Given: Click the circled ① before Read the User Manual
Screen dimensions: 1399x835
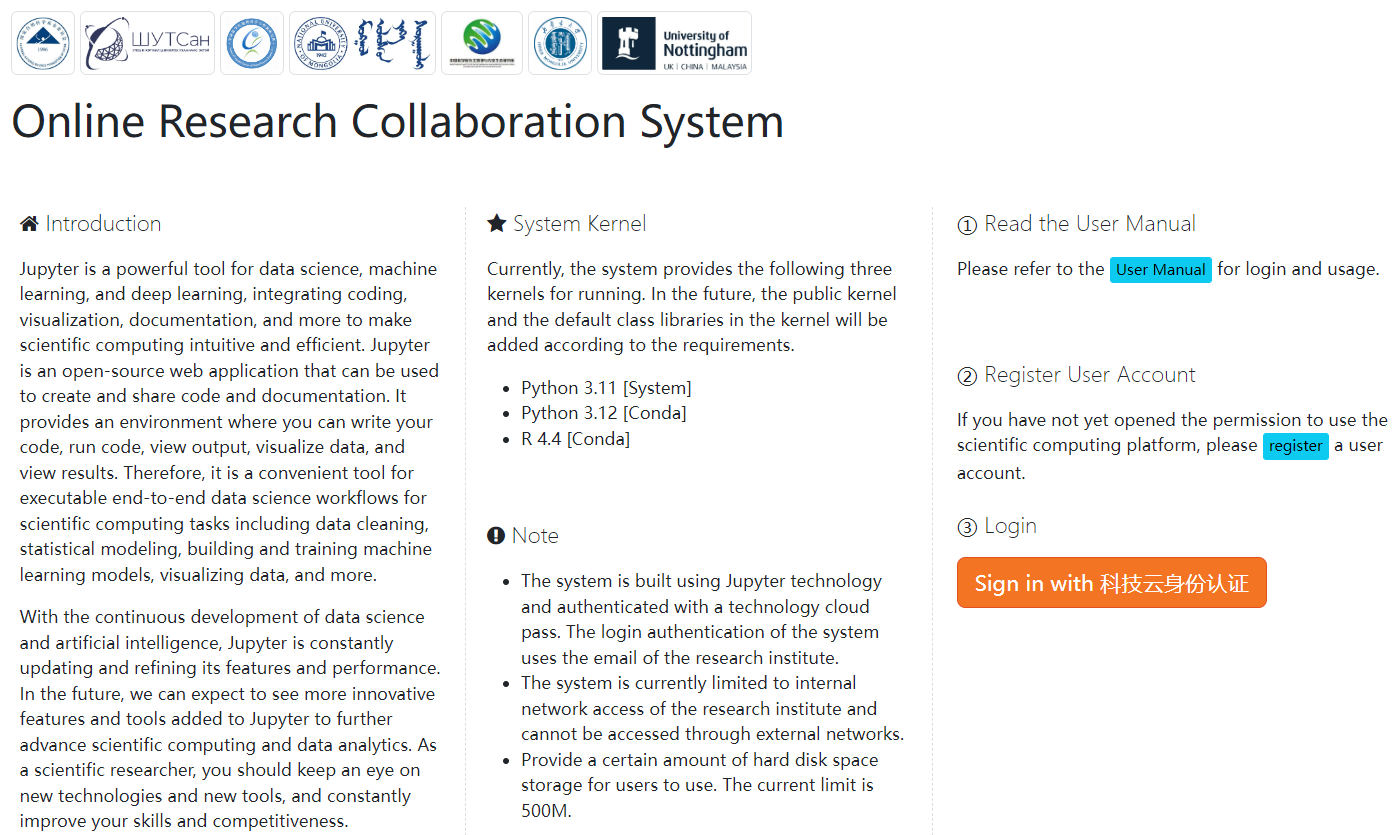Looking at the screenshot, I should click(x=966, y=225).
